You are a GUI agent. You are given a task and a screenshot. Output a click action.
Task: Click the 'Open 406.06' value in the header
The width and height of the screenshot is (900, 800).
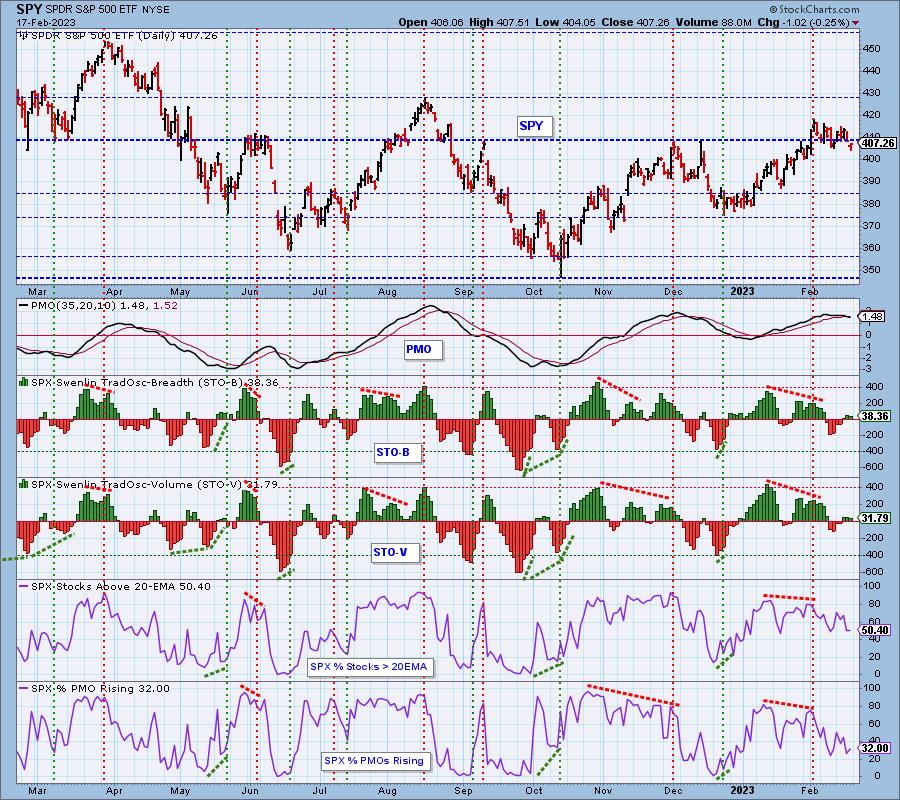(x=431, y=22)
